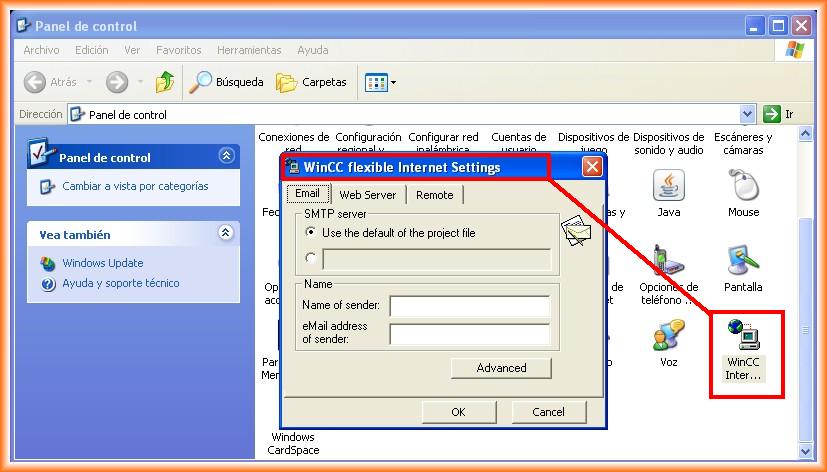Collapse the Vea también sidebar section

point(226,234)
